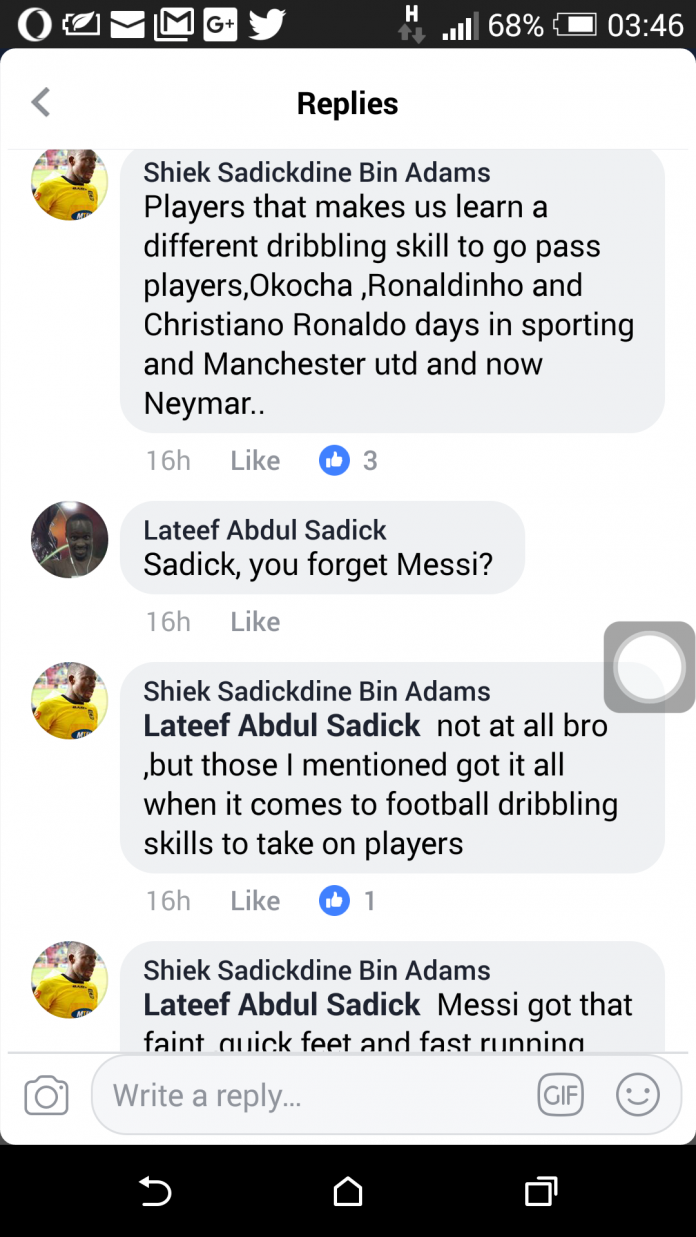Like the 'Sadick, you forget Messi?' comment
Image resolution: width=696 pixels, height=1237 pixels.
tap(255, 621)
